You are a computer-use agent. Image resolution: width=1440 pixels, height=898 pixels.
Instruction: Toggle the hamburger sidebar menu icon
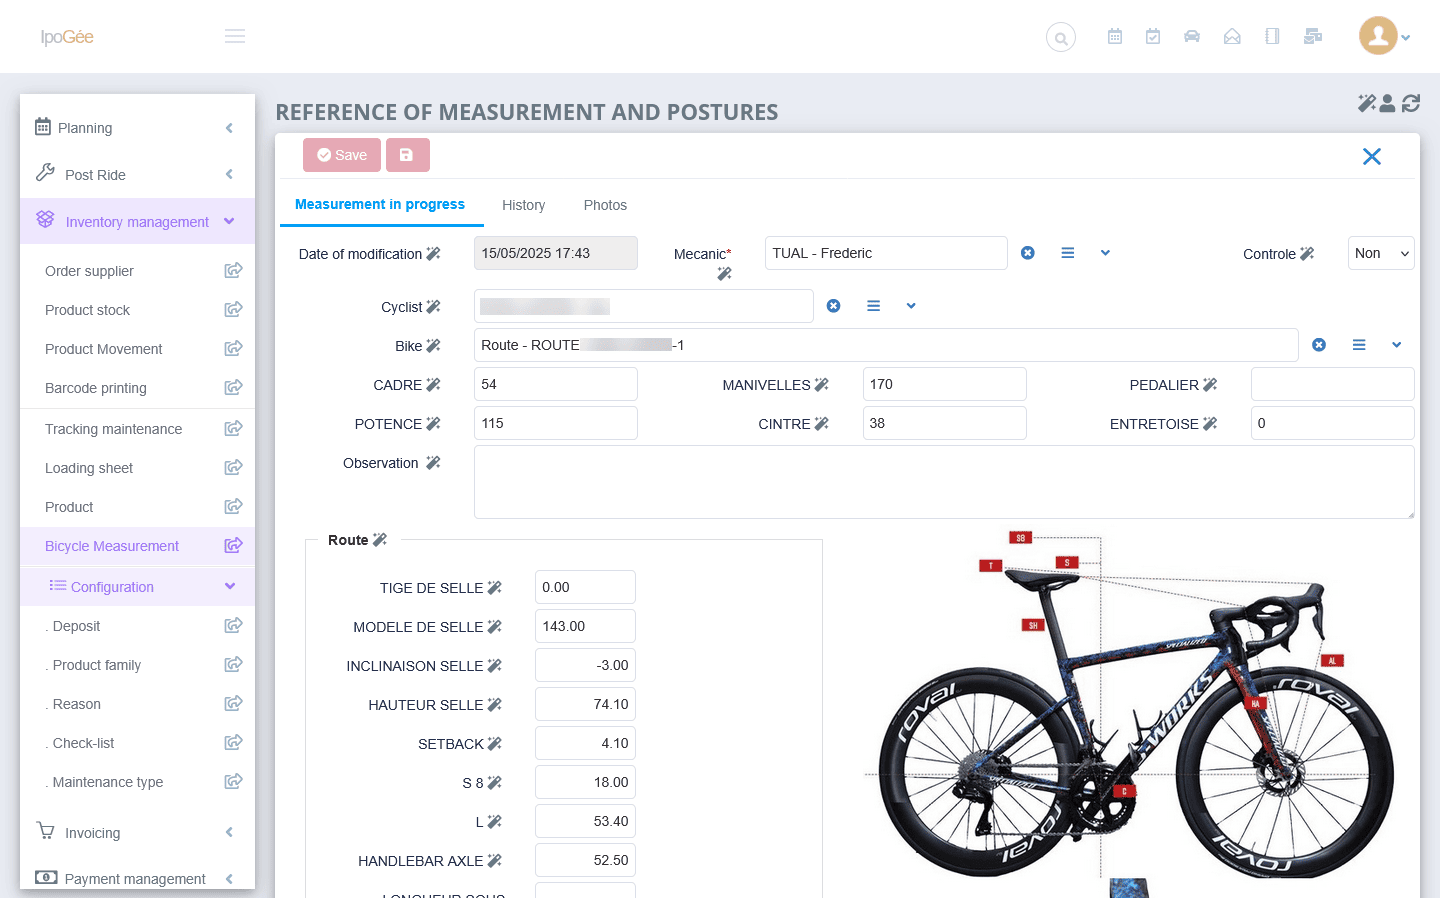point(235,37)
